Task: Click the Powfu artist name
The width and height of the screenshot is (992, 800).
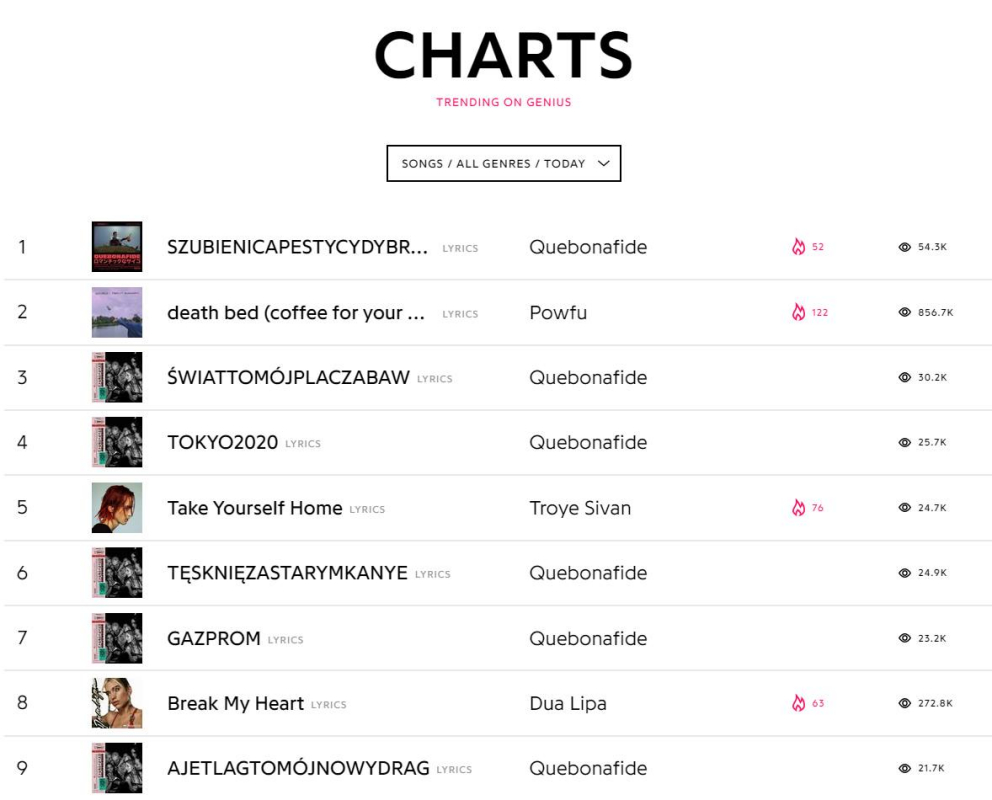Action: (x=558, y=313)
